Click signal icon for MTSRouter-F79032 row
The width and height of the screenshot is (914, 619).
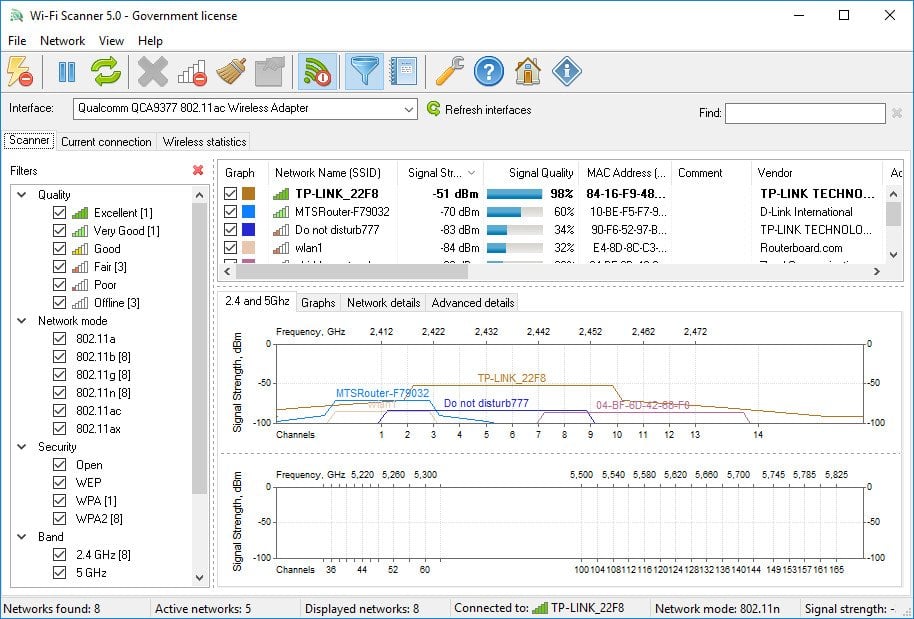[x=281, y=212]
